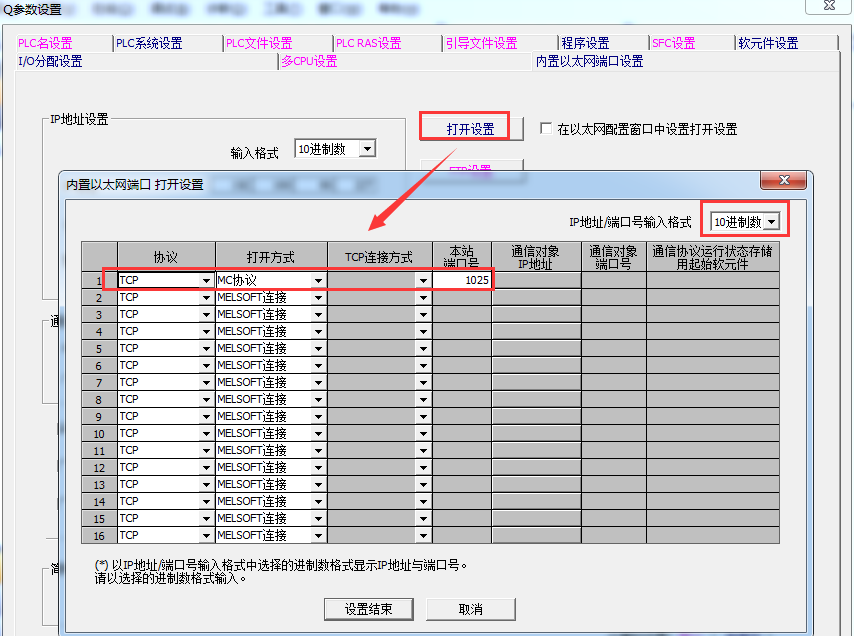
Task: Select the PLC文件设置 tab
Action: (x=259, y=43)
